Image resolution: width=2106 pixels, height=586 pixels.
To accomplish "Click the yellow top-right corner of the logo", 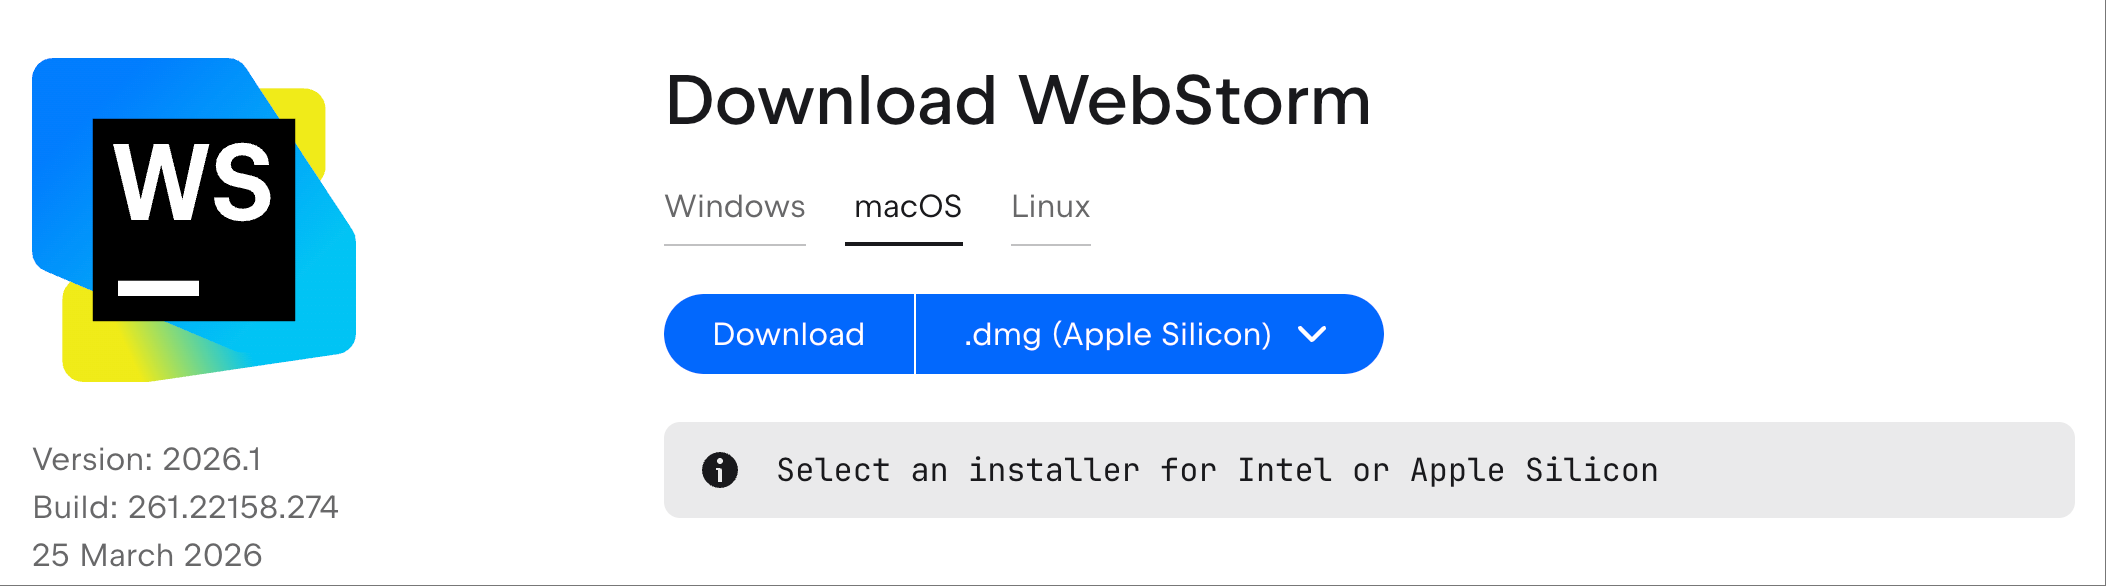I will tap(304, 120).
